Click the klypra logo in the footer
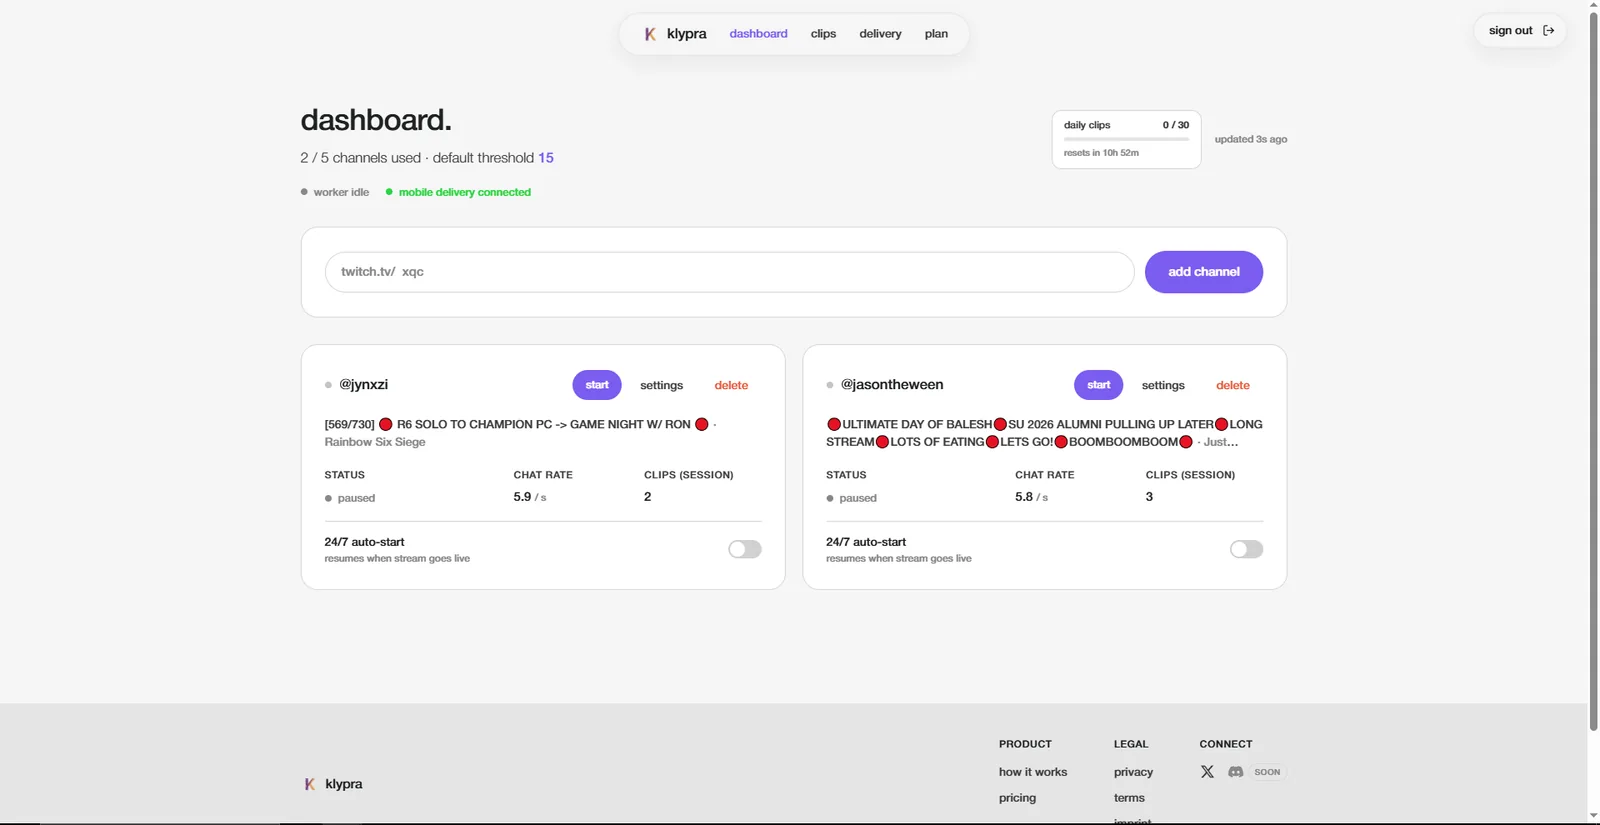This screenshot has height=825, width=1600. (x=333, y=784)
